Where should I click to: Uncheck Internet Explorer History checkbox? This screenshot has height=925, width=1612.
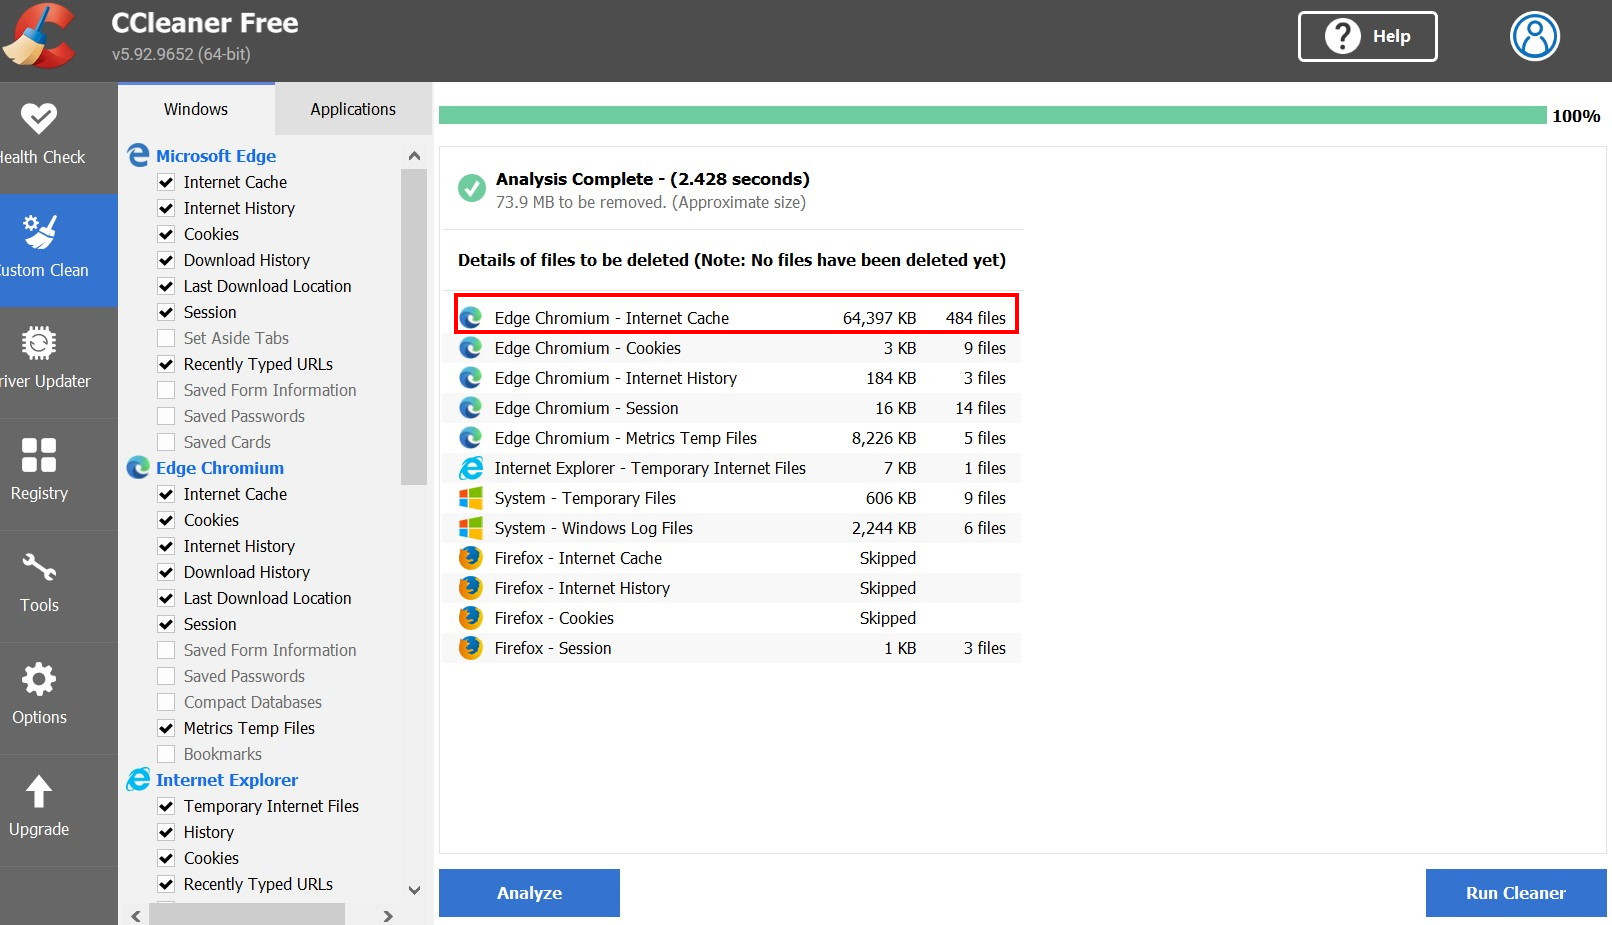[166, 832]
